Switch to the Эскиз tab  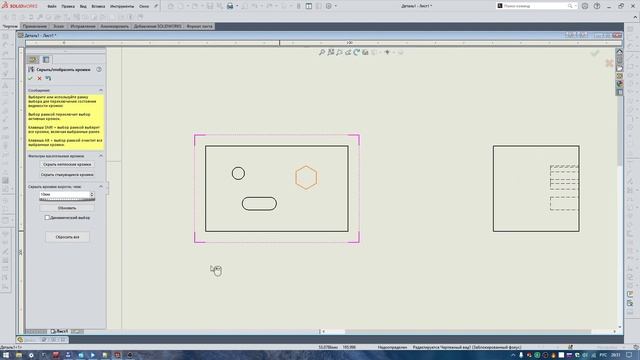[x=59, y=26]
